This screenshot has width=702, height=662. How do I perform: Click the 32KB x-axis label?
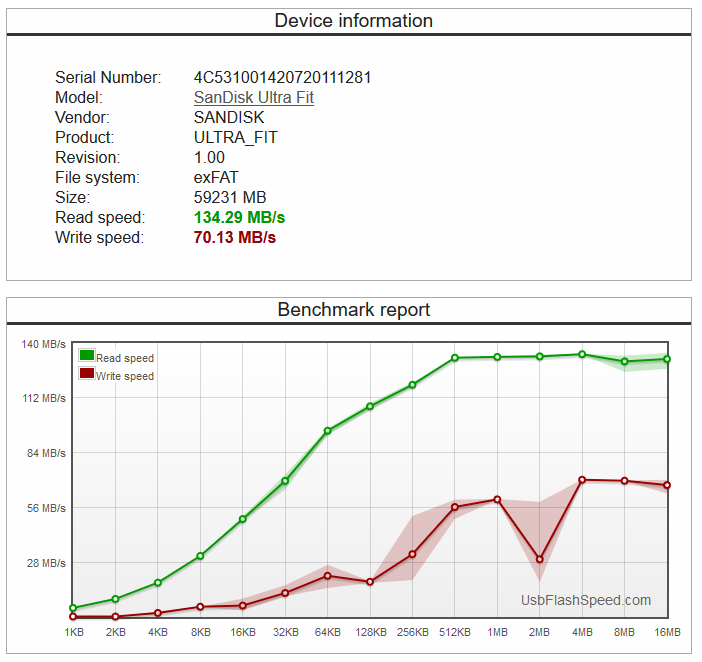286,632
